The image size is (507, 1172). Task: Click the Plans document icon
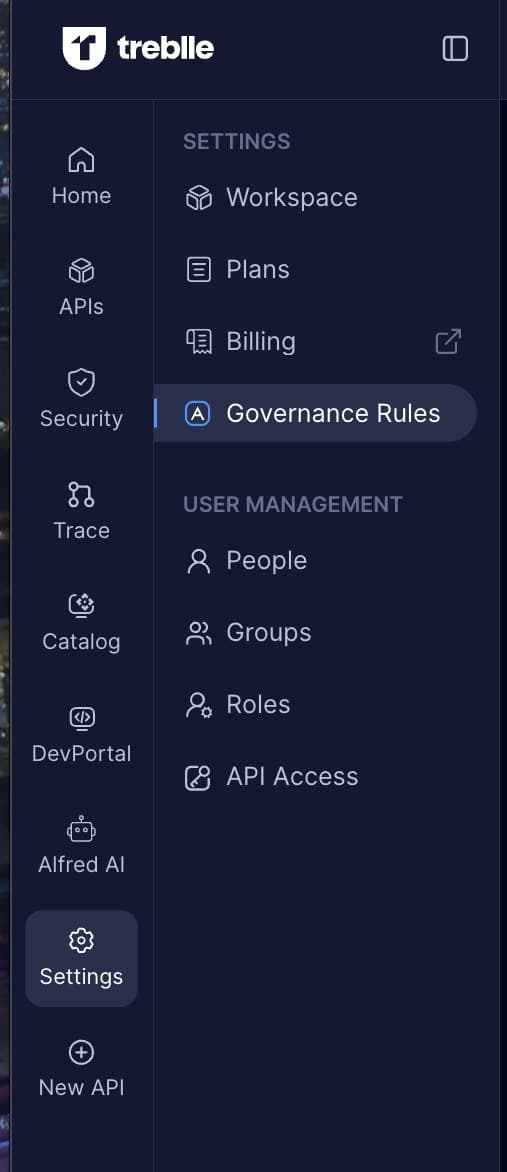(198, 270)
